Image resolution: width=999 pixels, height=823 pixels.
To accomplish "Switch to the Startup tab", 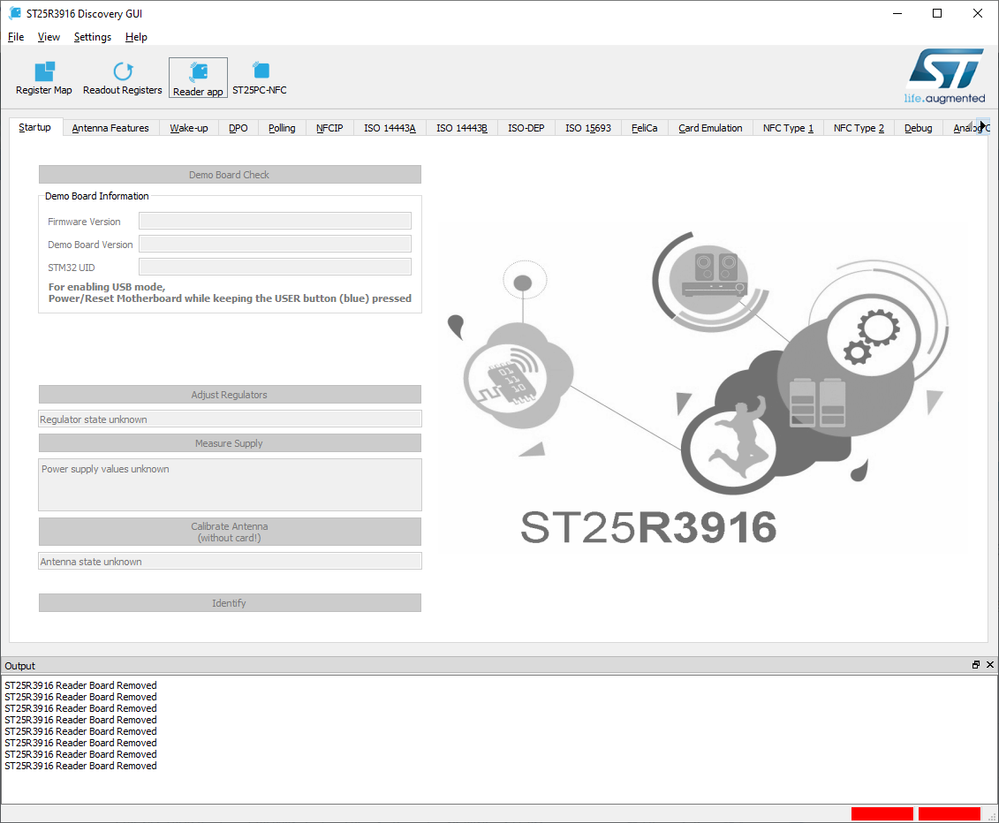I will point(35,127).
